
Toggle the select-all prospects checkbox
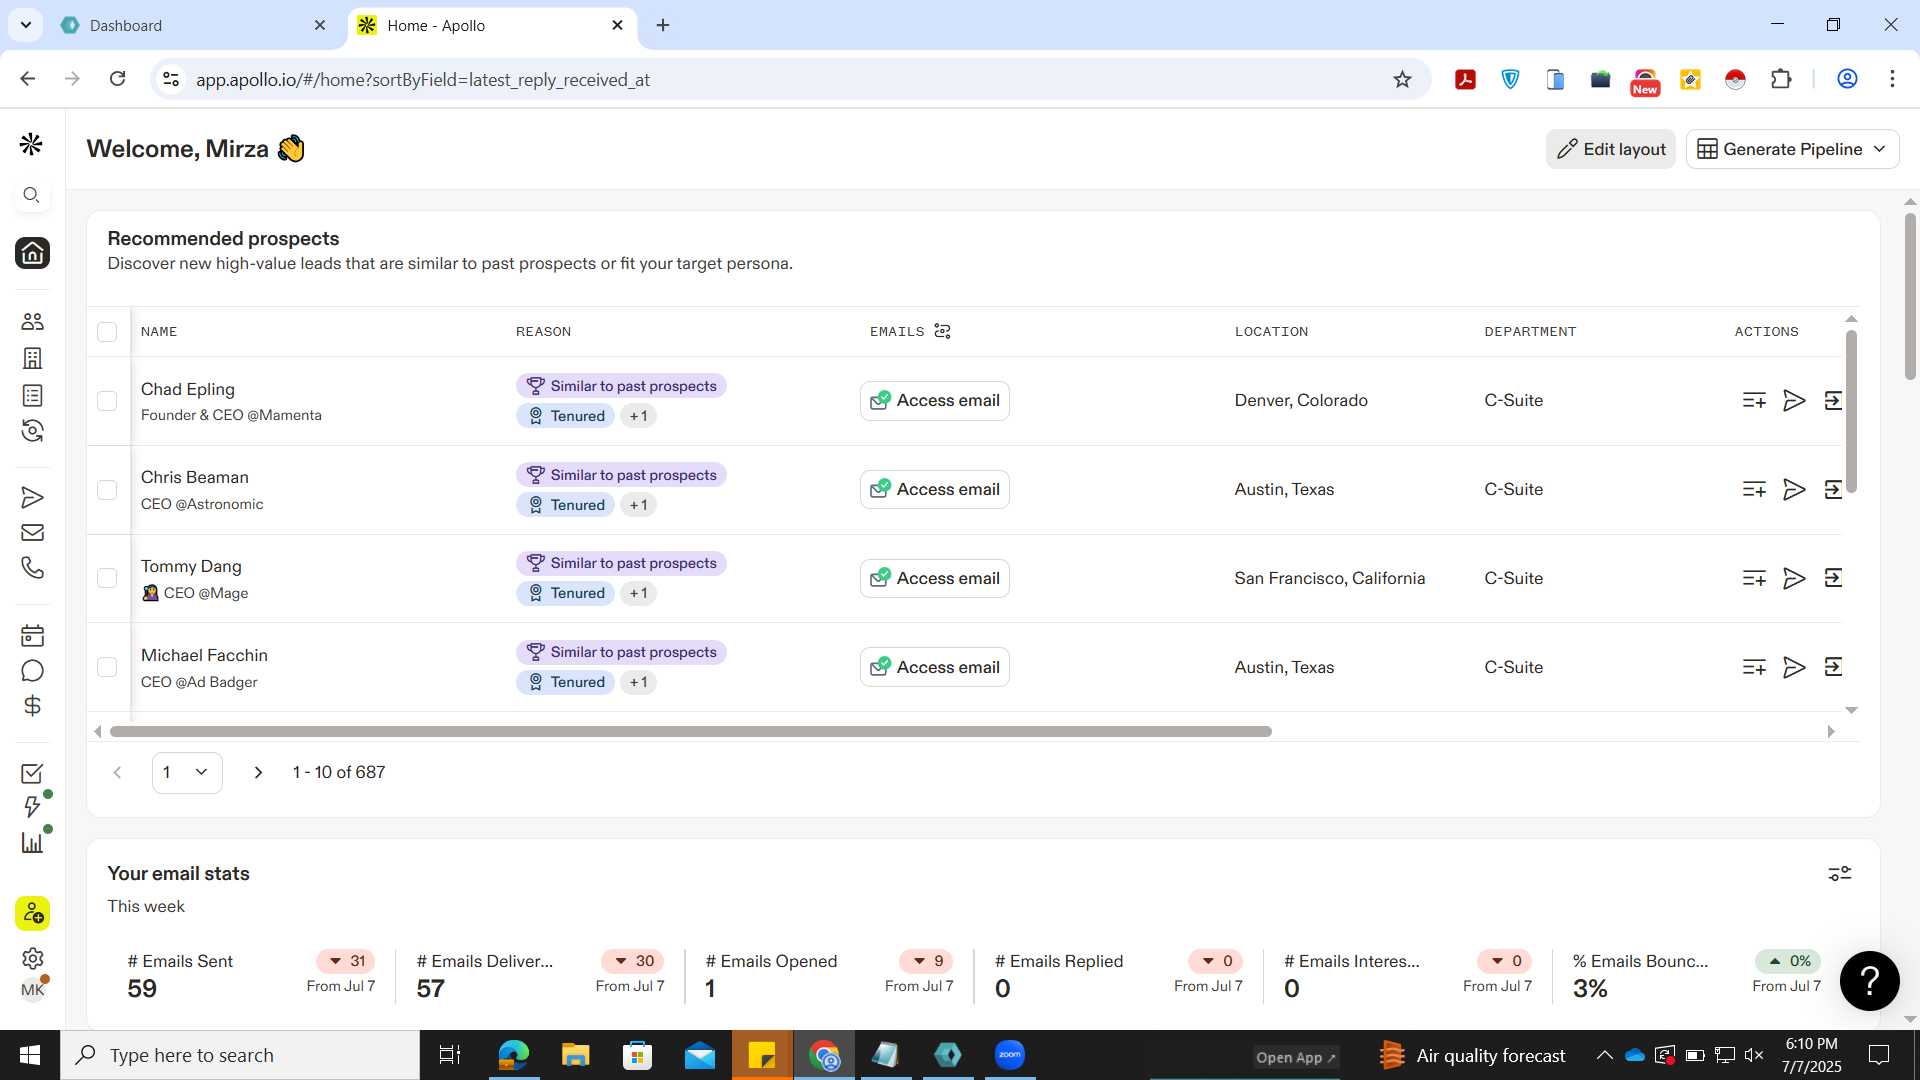(107, 332)
